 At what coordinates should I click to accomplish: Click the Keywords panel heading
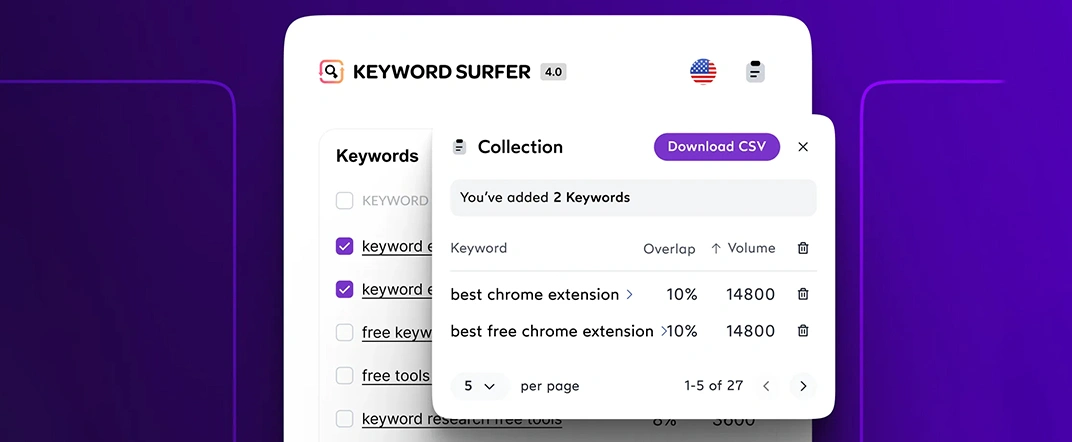[377, 156]
